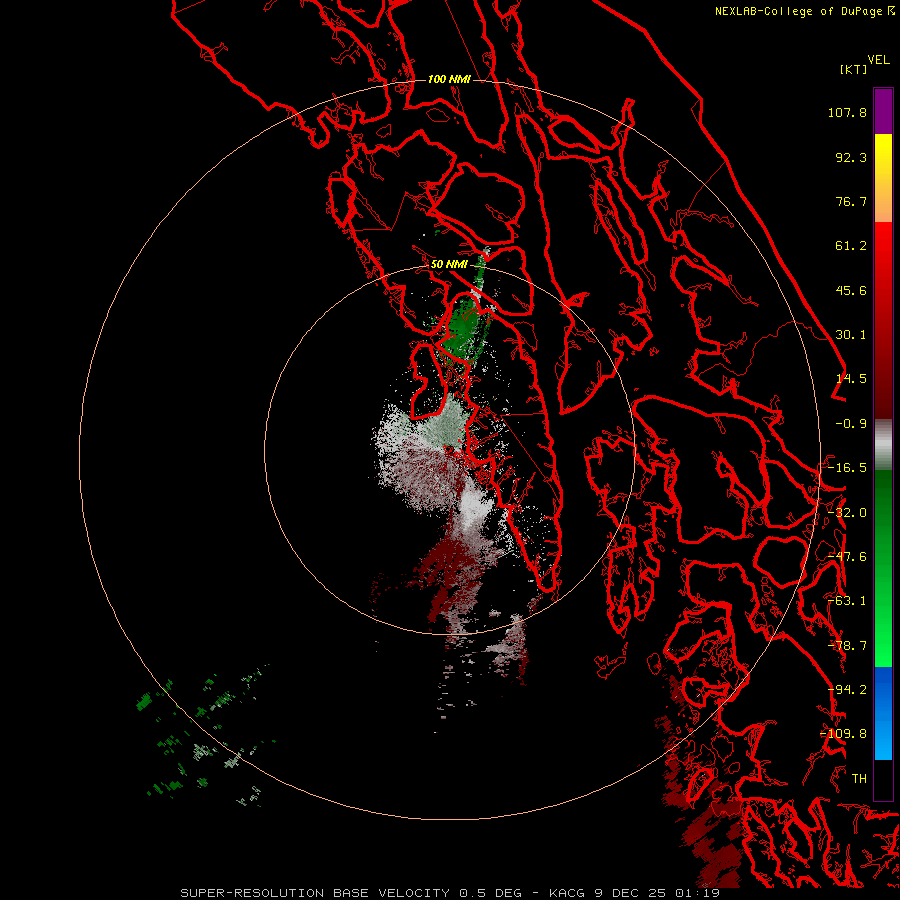Select the 30.1 velocity scale value
Viewport: 900px width, 900px height.
pos(851,335)
